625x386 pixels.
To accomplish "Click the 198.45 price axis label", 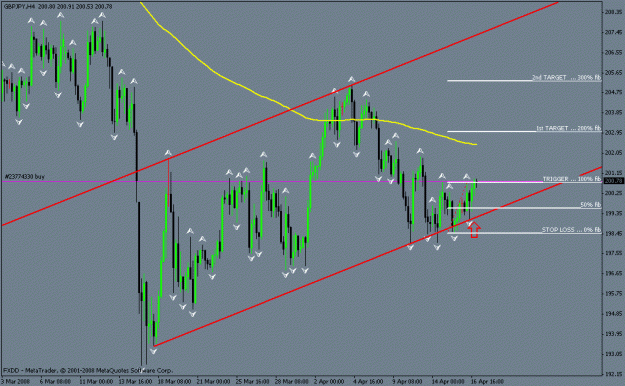I will click(613, 233).
